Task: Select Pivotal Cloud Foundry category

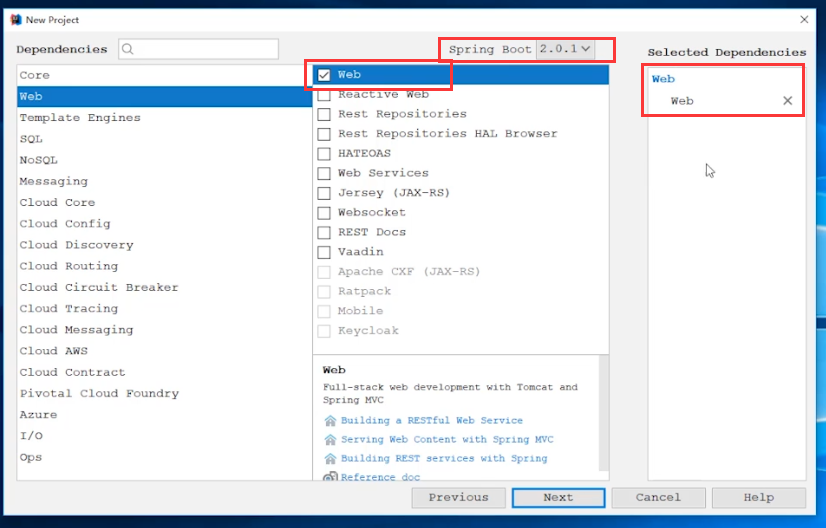Action: pos(164,393)
